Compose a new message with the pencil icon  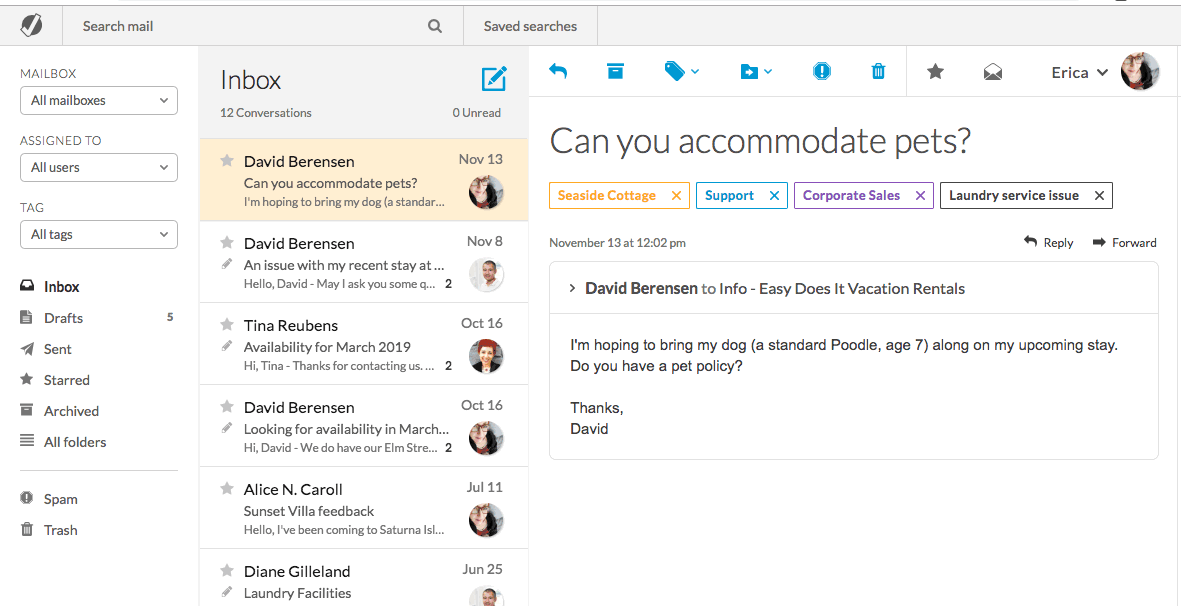tap(492, 77)
